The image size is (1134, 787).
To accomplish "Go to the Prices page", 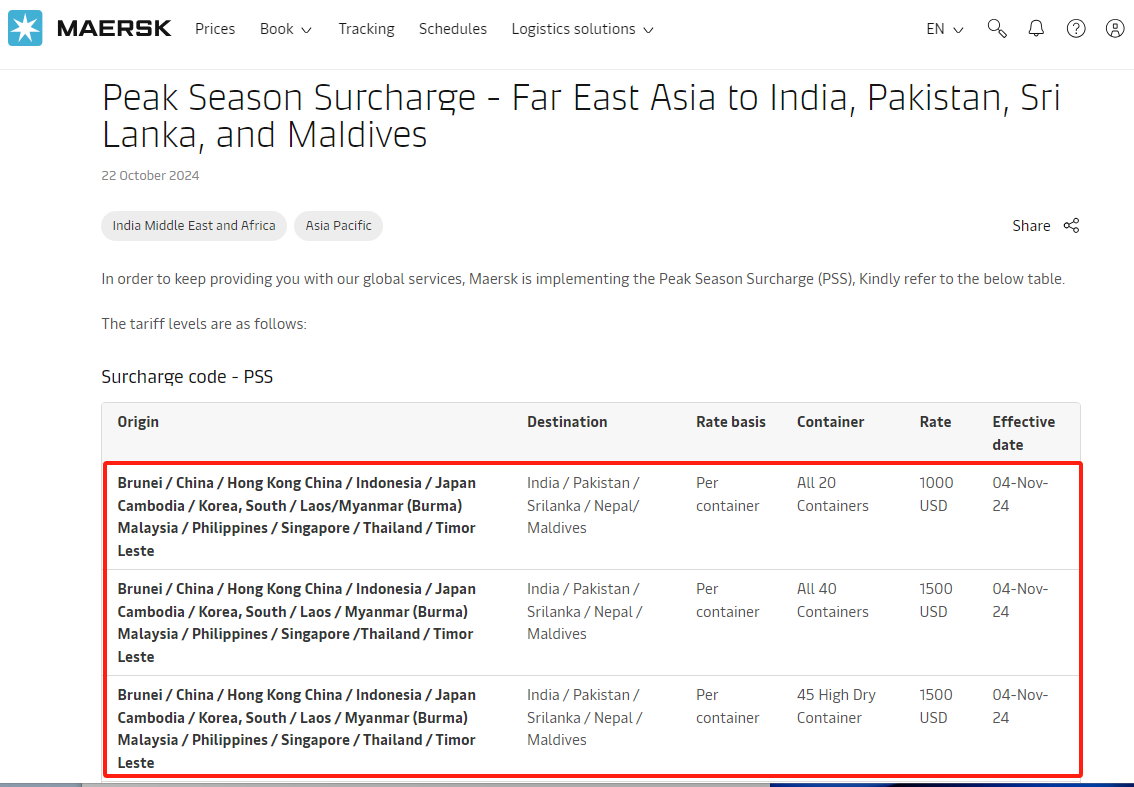I will click(215, 29).
